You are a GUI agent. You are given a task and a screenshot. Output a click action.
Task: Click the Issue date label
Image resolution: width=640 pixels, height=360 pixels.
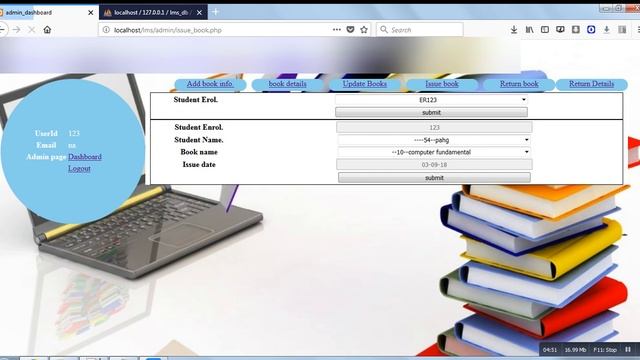tap(199, 164)
